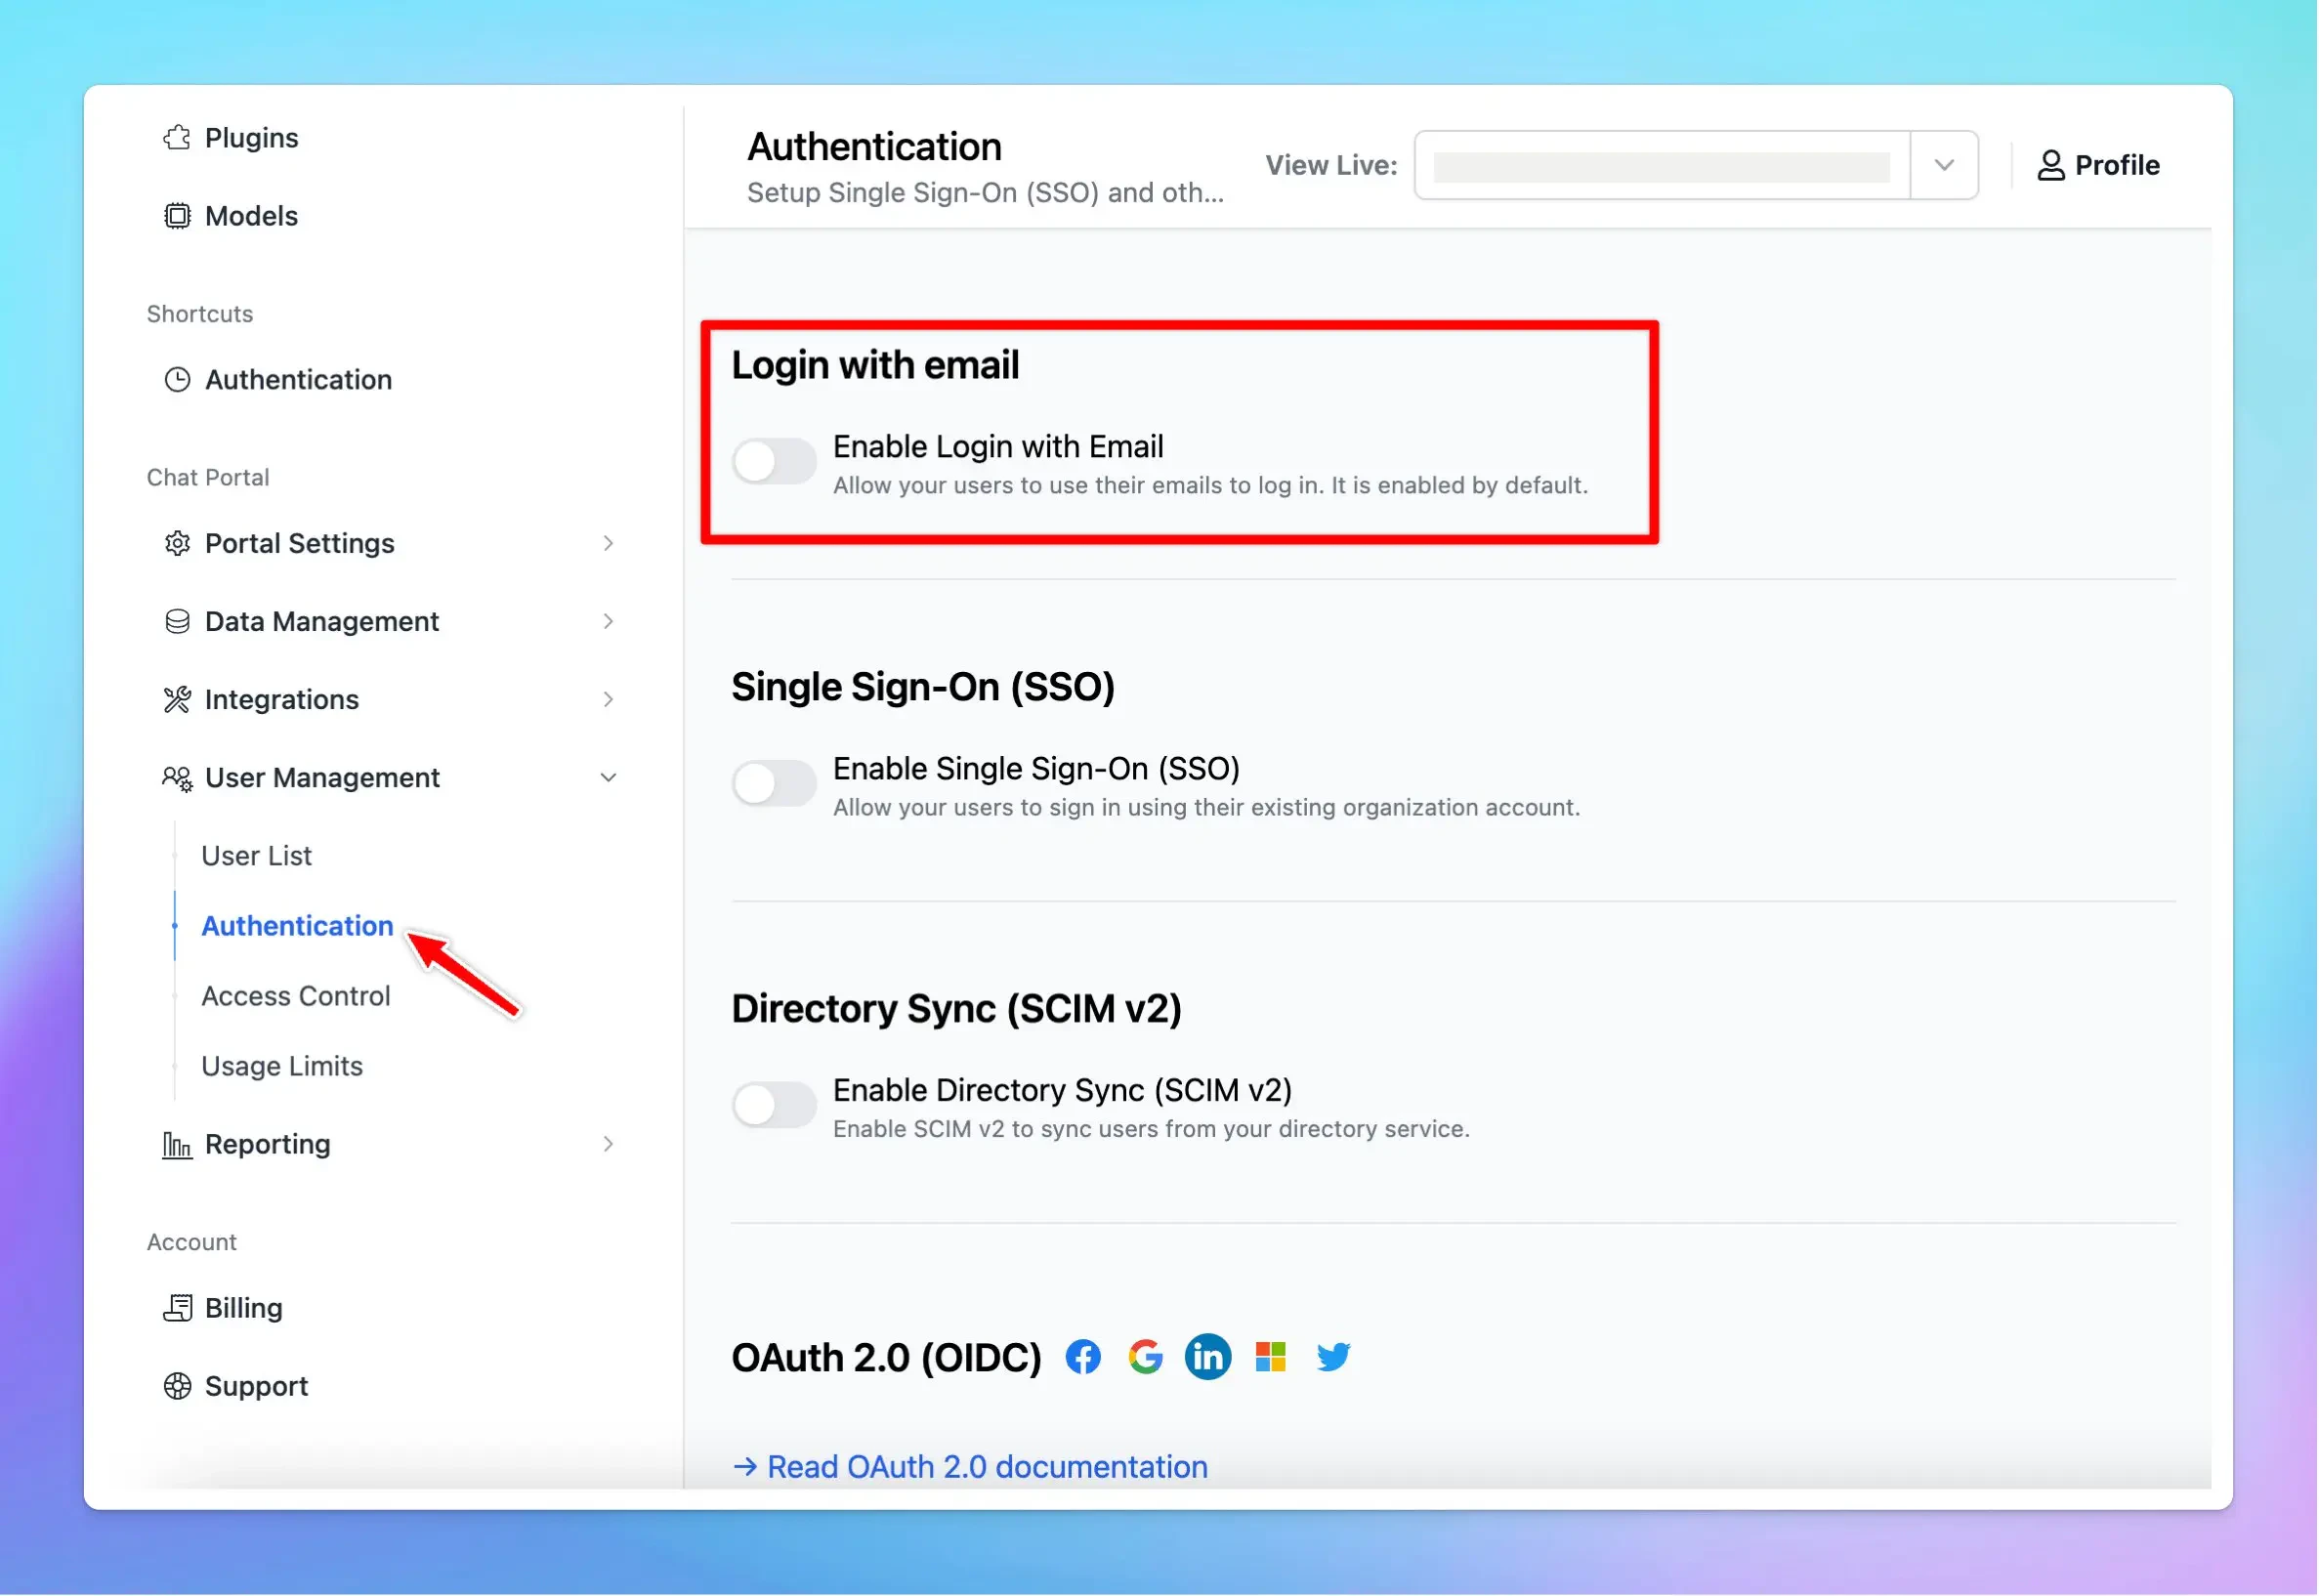Expand Portal Settings chevron
The width and height of the screenshot is (2319, 1596).
click(x=608, y=543)
